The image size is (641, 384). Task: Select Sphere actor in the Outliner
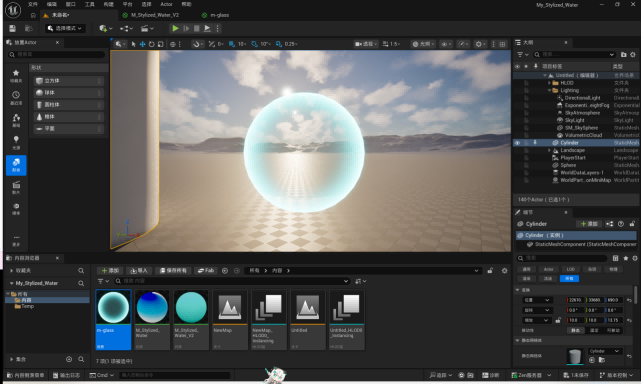568,165
